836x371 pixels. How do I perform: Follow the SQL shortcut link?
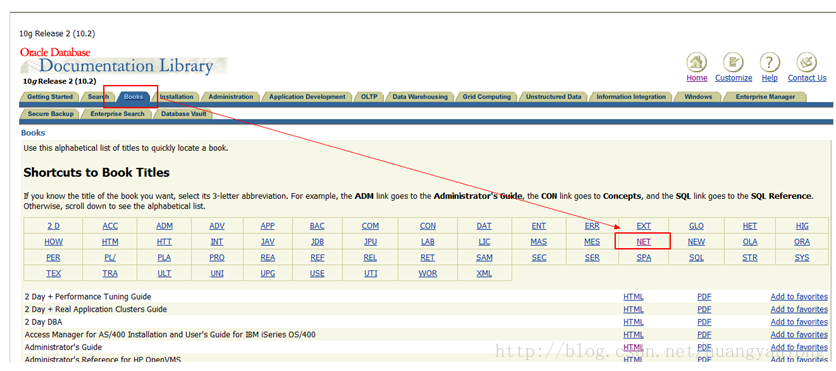pos(696,257)
